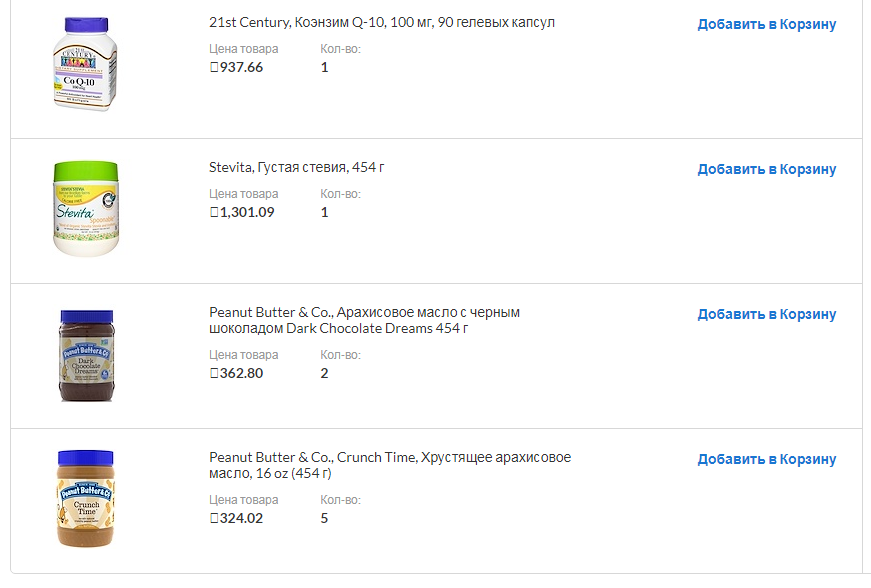Open the Stevita Густая стевия product link
This screenshot has height=588, width=871.
(x=297, y=167)
